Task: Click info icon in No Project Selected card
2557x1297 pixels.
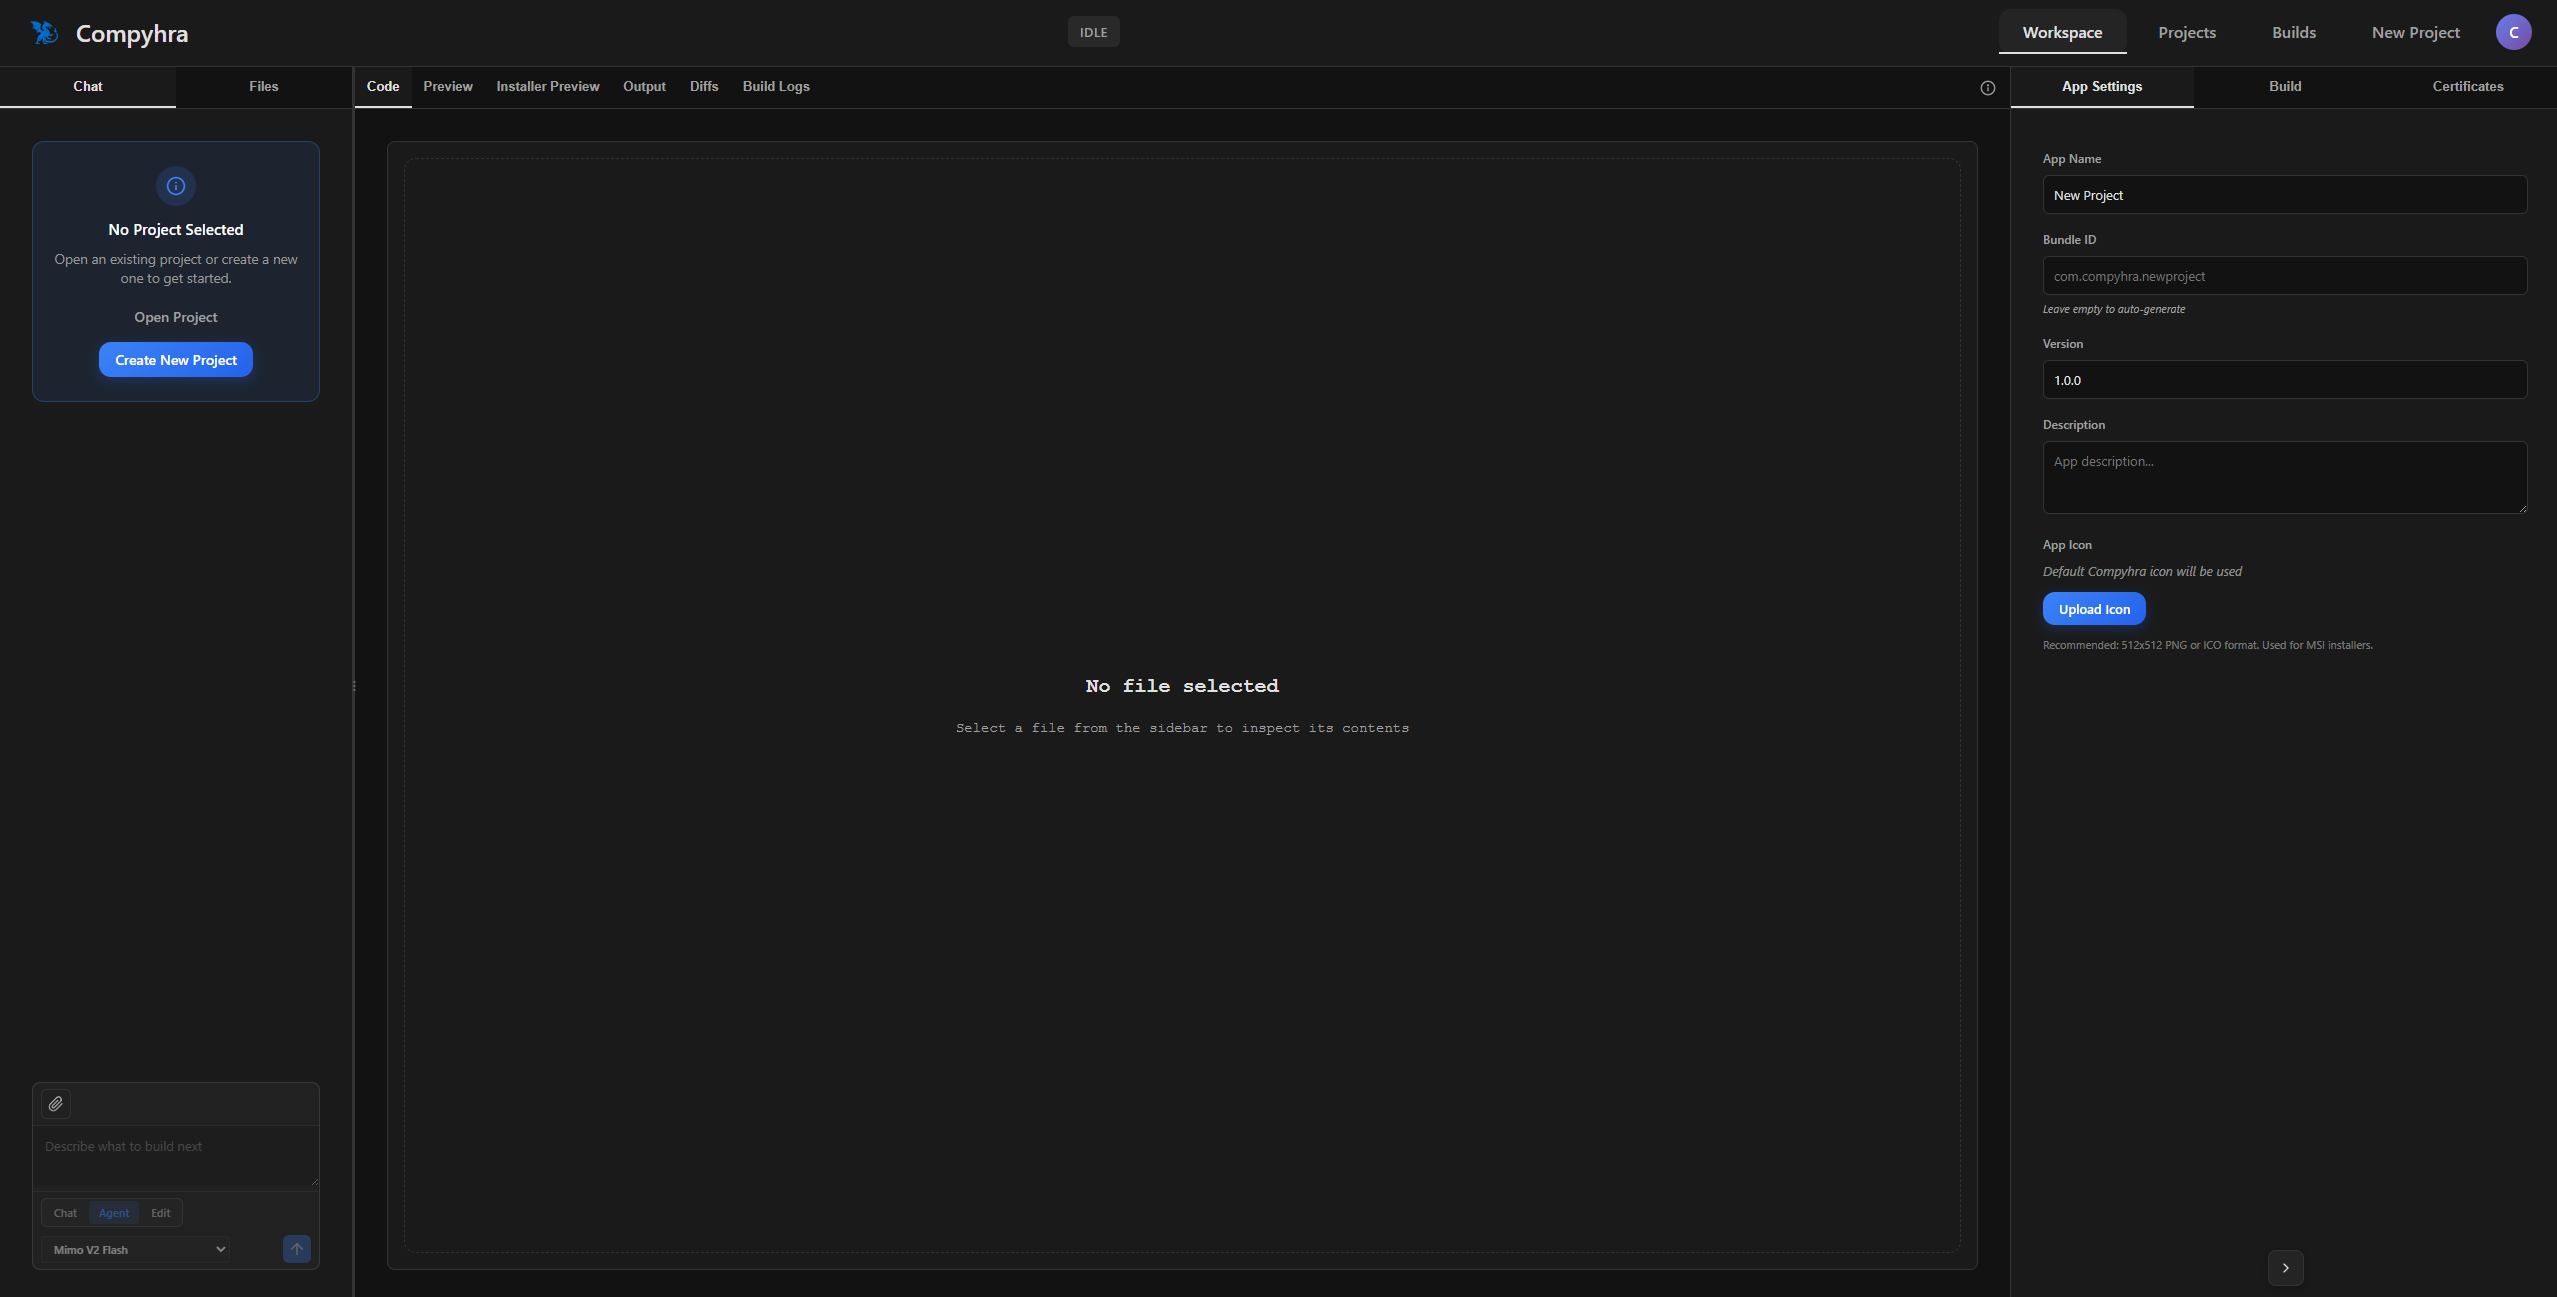Action: point(176,186)
